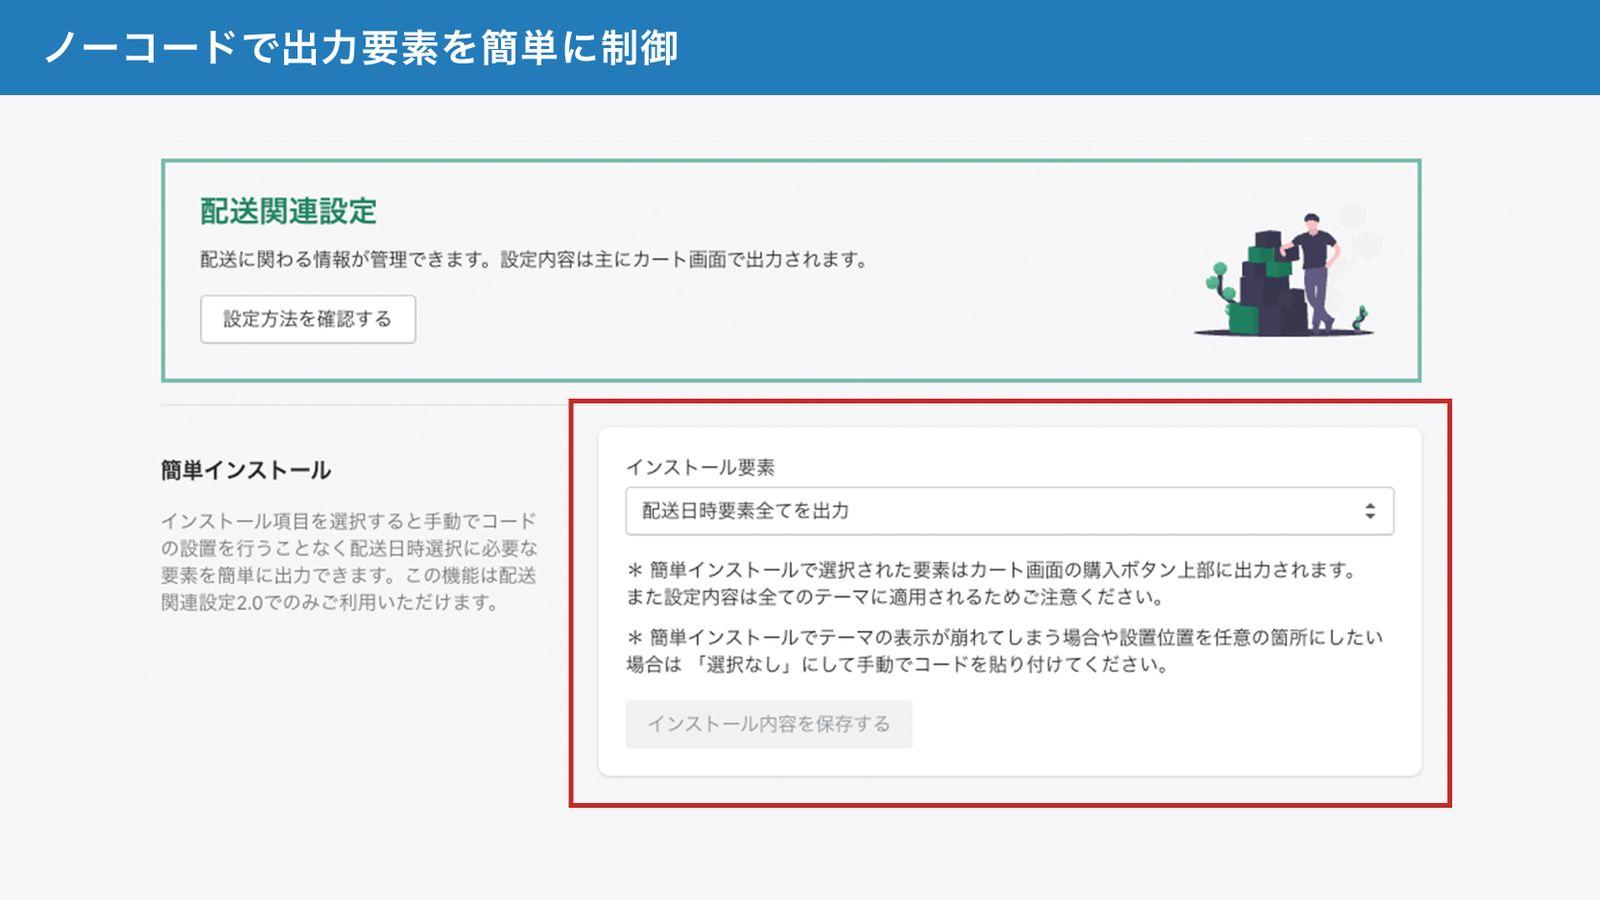
Task: Click the description text under 配送関連設定
Action: point(530,261)
